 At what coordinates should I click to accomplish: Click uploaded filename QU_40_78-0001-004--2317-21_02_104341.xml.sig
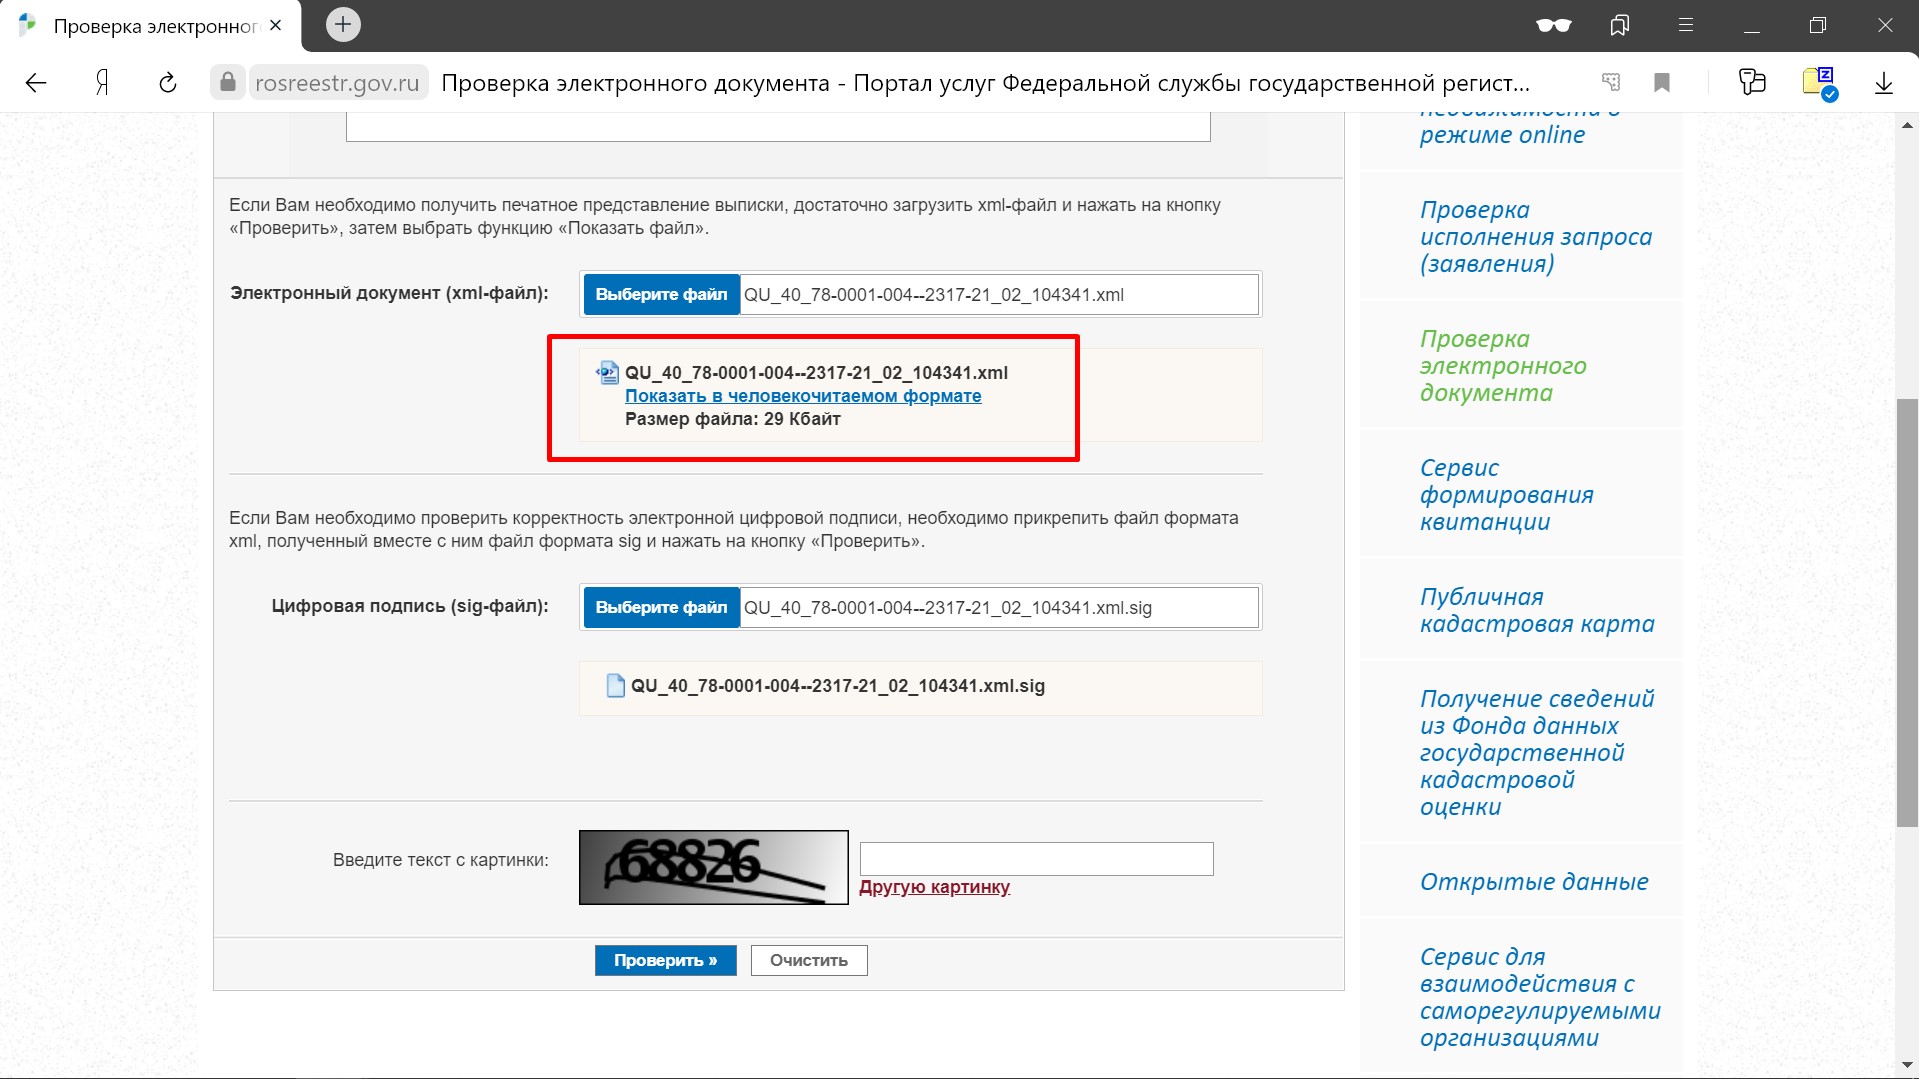point(837,686)
